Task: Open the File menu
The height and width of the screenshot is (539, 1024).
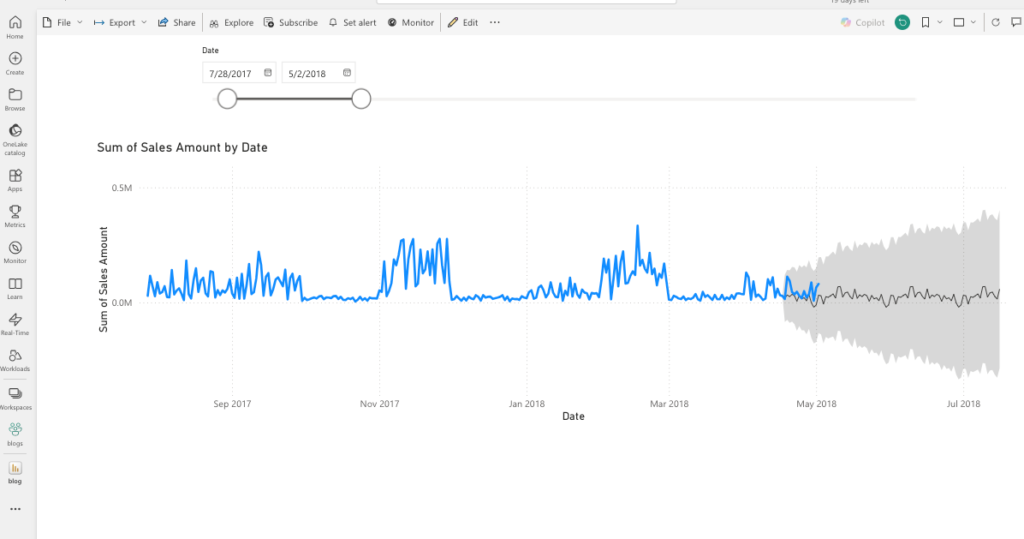Action: coord(63,22)
